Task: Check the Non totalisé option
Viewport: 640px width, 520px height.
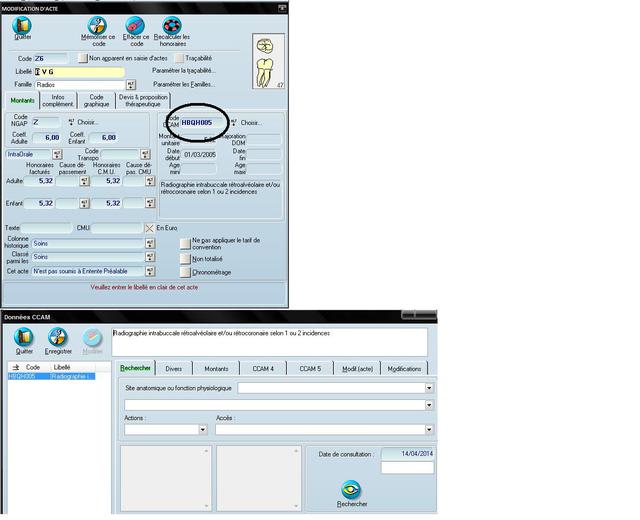Action: pyautogui.click(x=184, y=257)
